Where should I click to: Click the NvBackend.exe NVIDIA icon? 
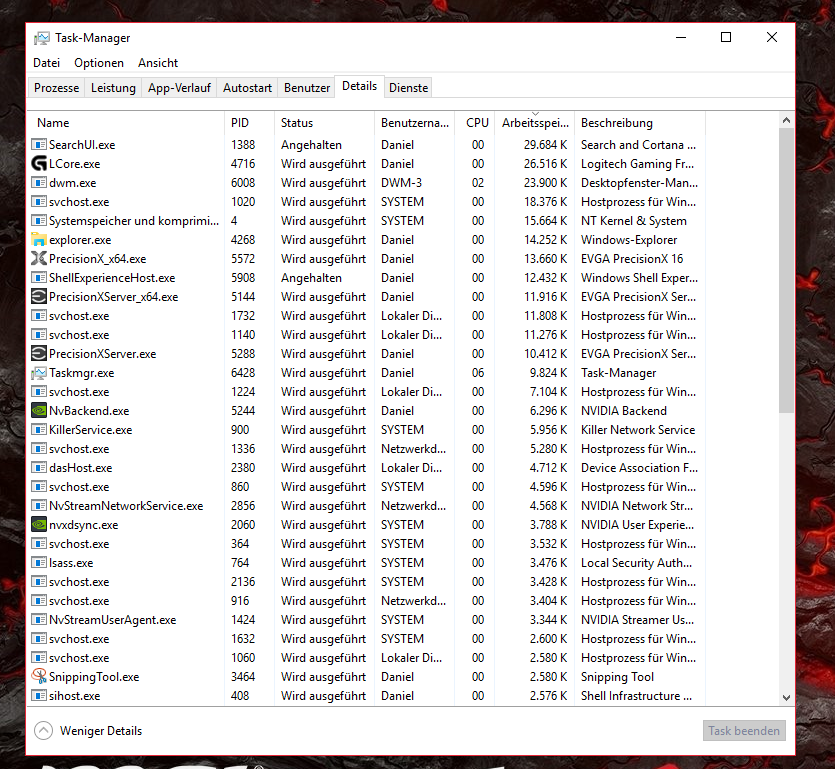point(39,411)
